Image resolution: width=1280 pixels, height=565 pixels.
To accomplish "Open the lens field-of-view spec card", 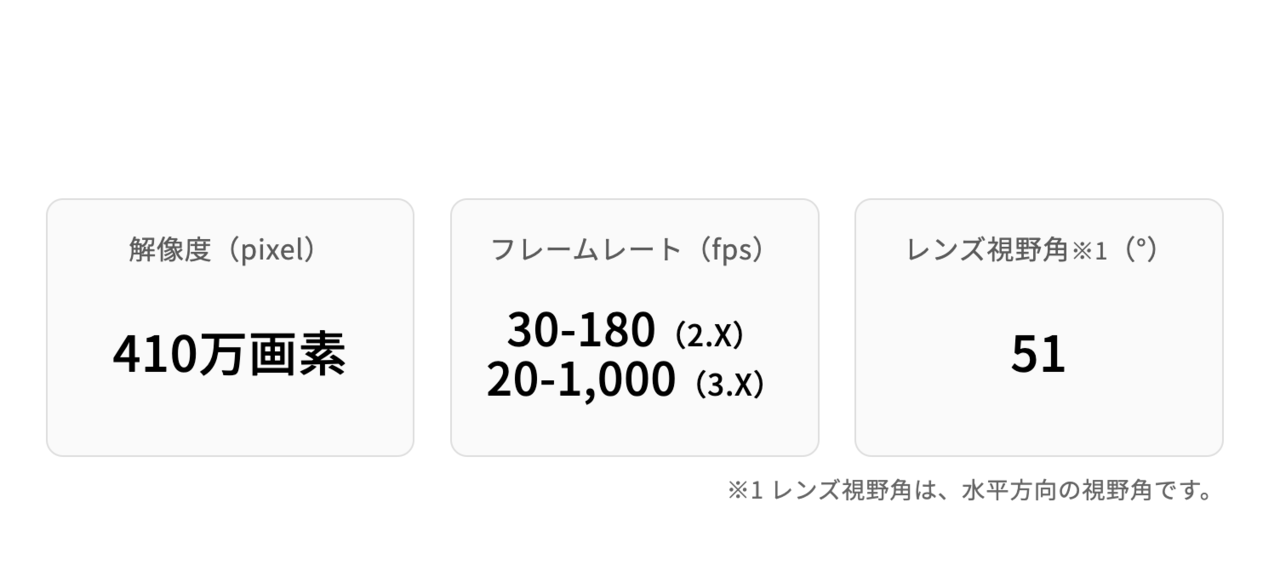I will (x=1038, y=327).
